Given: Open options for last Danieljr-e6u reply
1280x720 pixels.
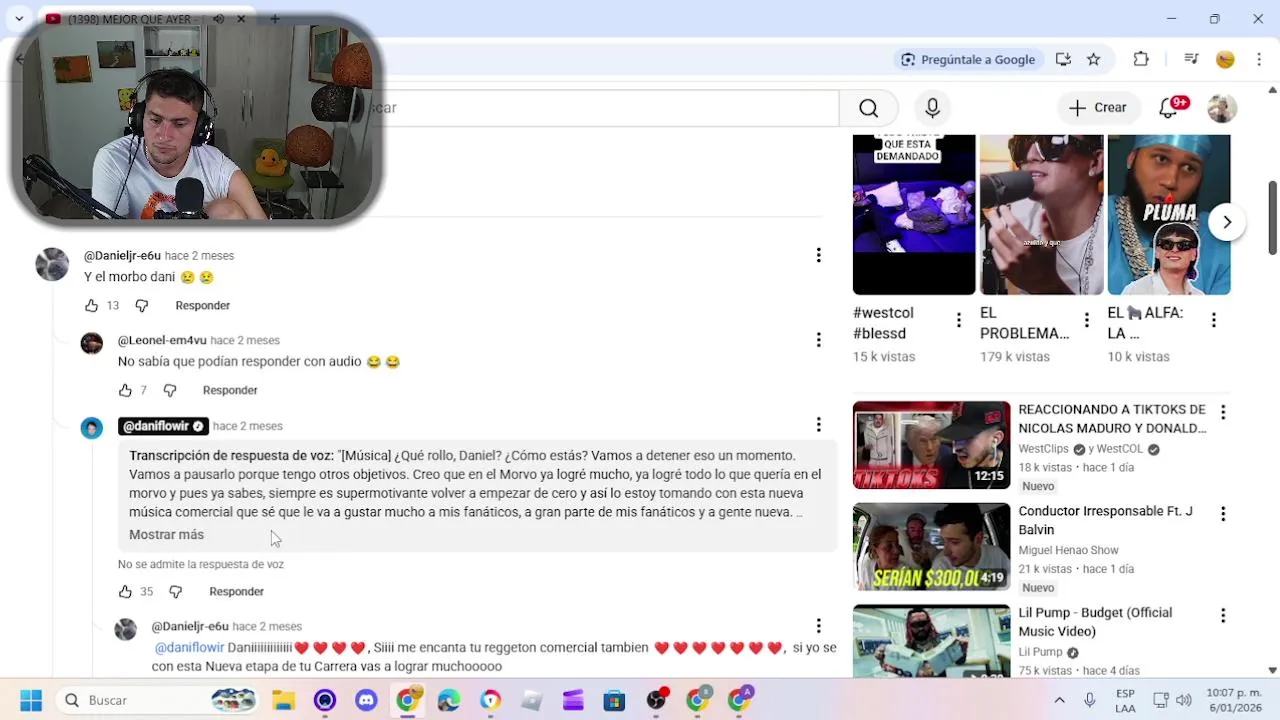Looking at the screenshot, I should [818, 626].
